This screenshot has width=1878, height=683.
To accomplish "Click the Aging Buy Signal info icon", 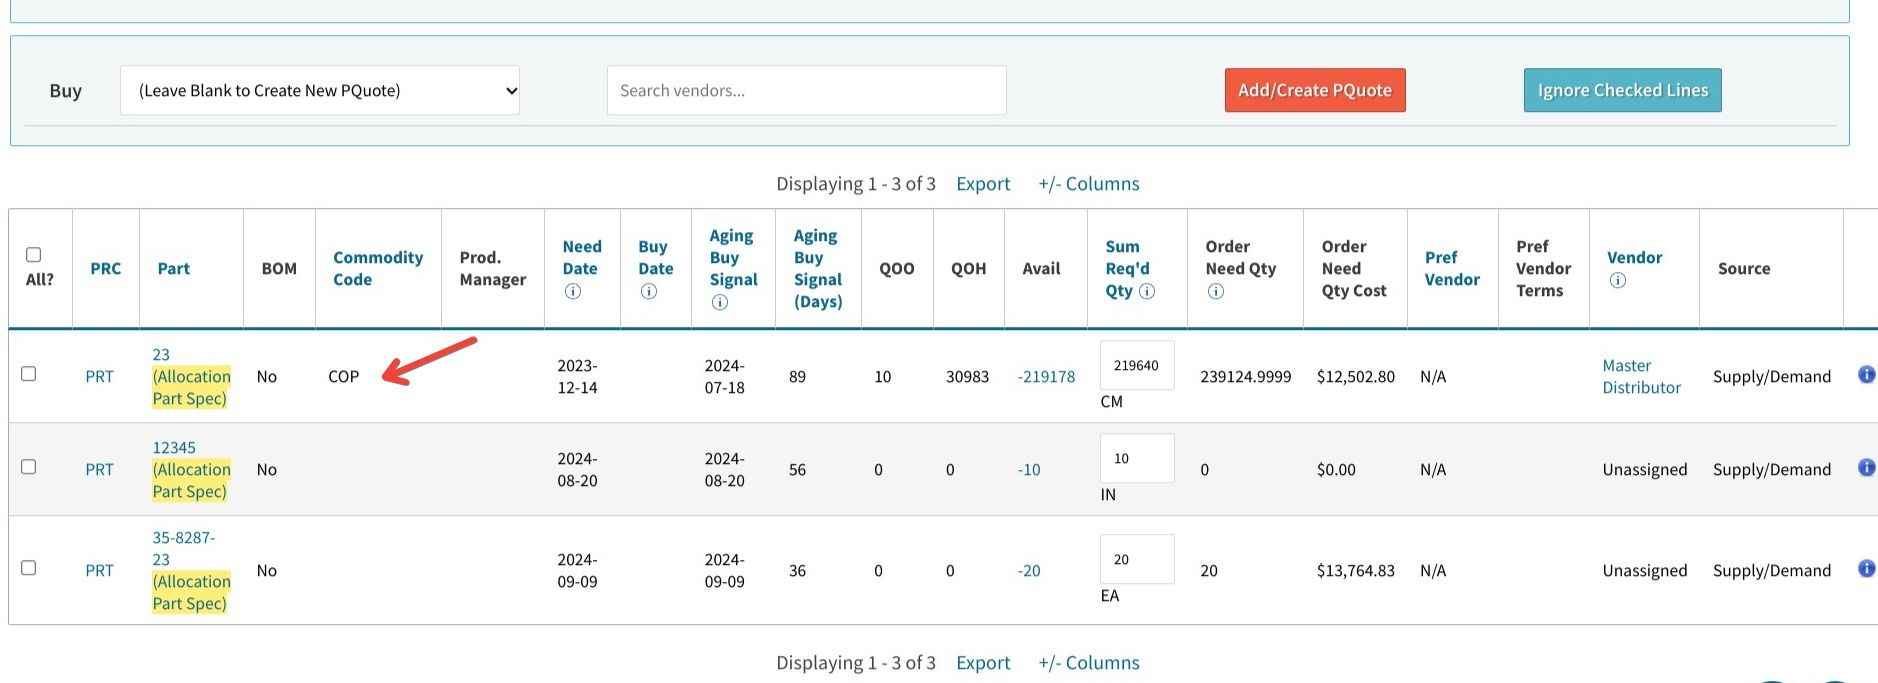I will (719, 302).
